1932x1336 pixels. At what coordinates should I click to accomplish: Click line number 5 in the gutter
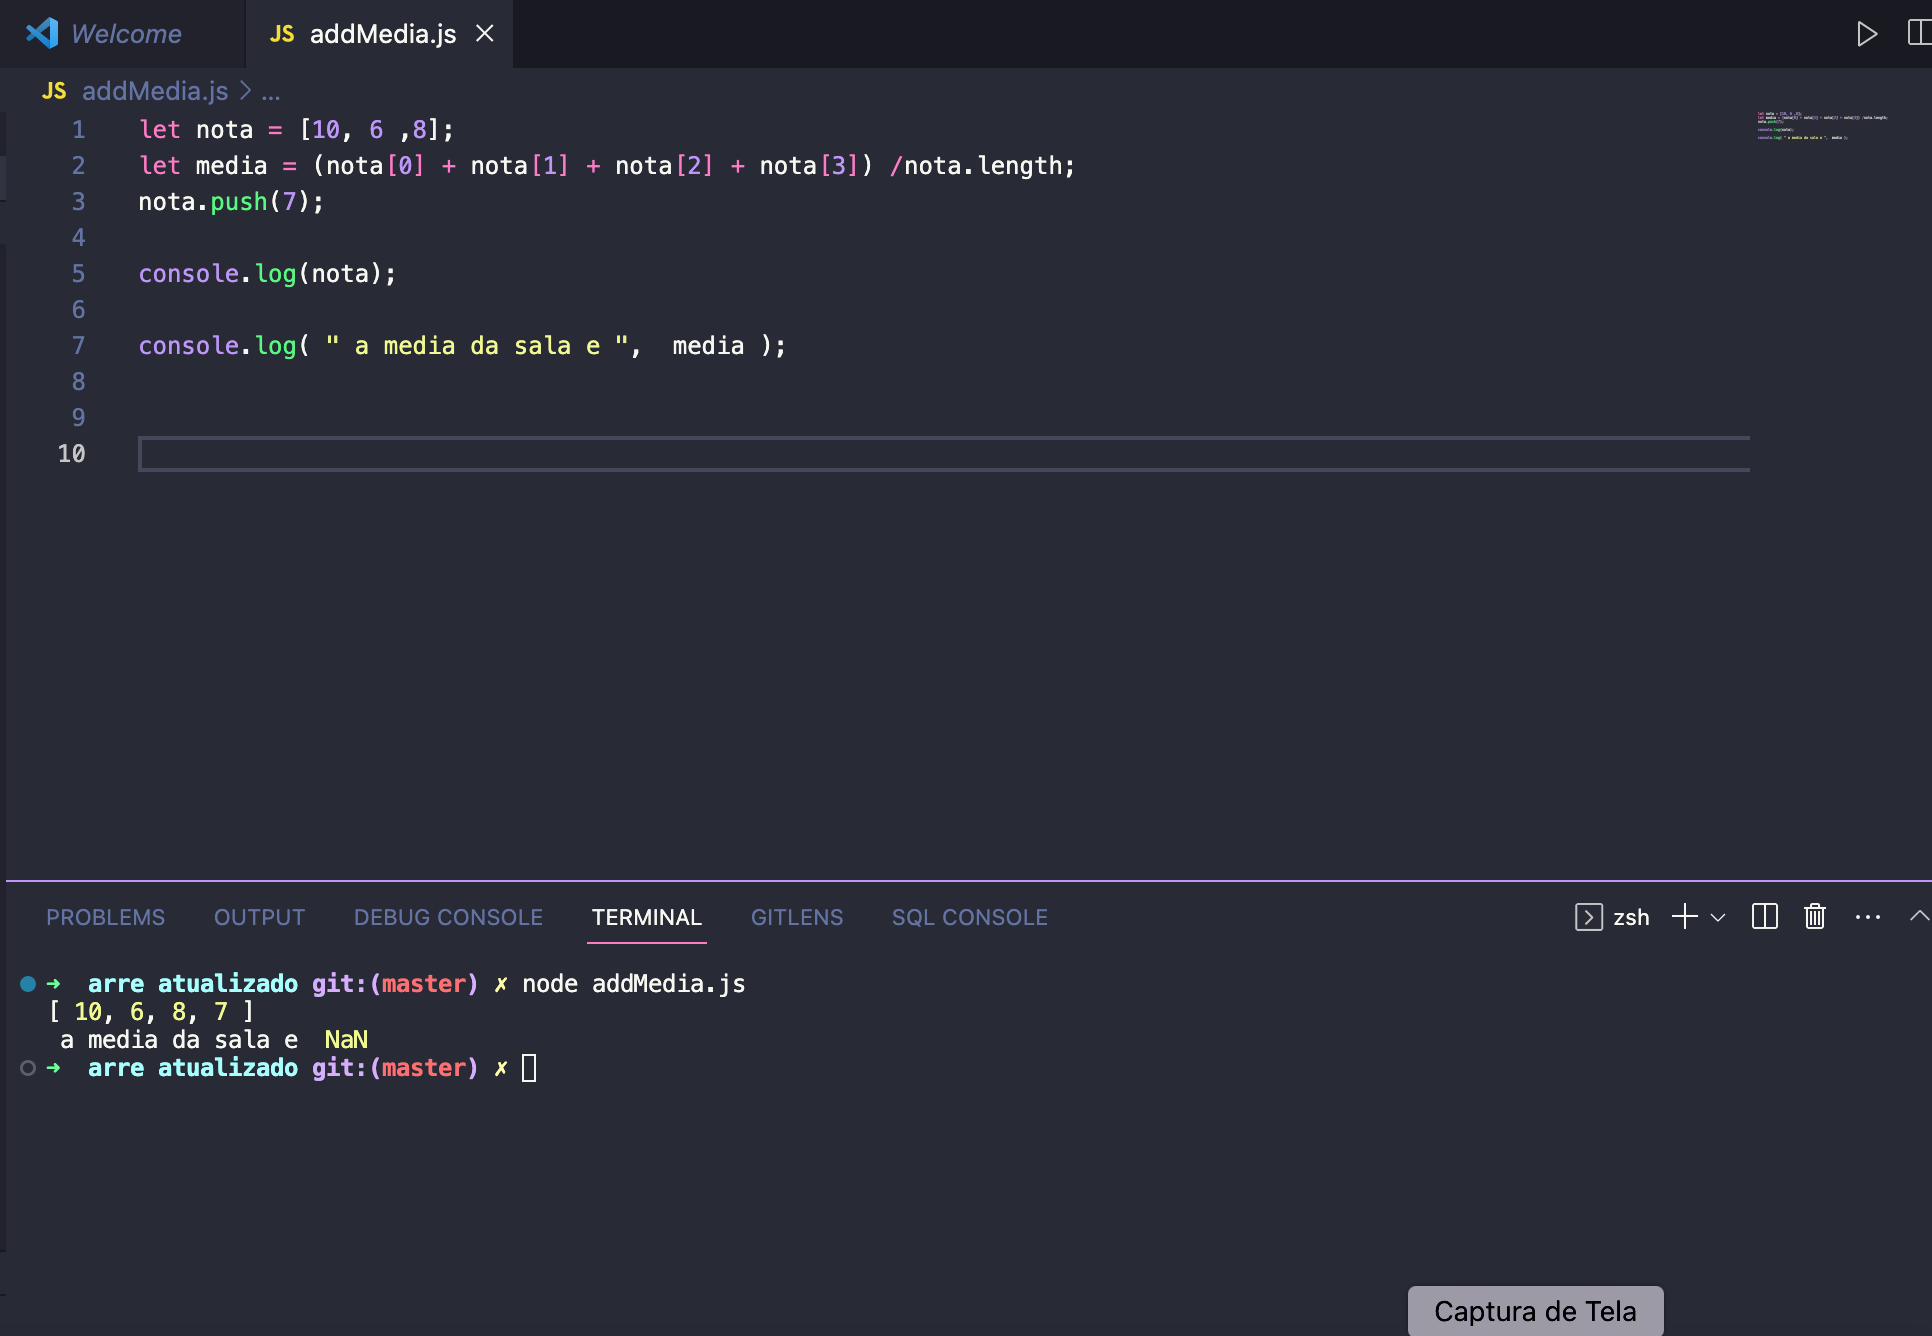78,274
